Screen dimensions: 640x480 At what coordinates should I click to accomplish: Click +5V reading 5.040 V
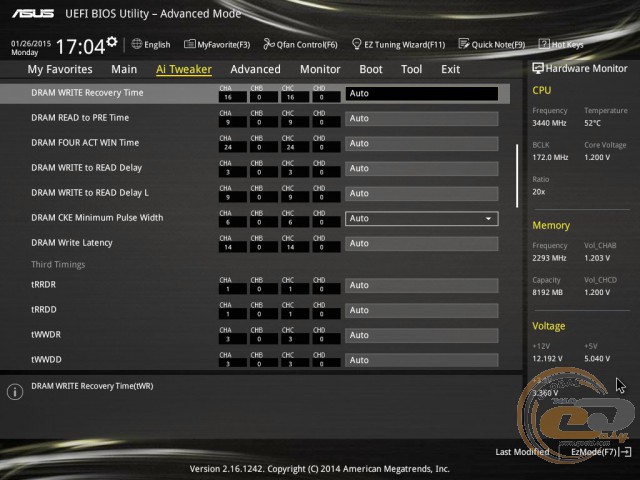tap(597, 358)
